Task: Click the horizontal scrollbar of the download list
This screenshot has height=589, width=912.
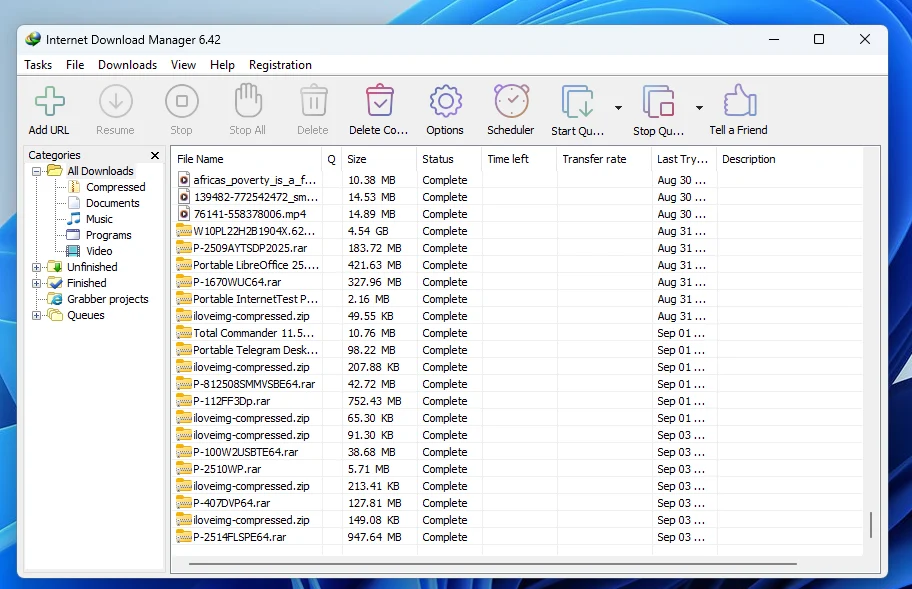Action: coord(493,563)
